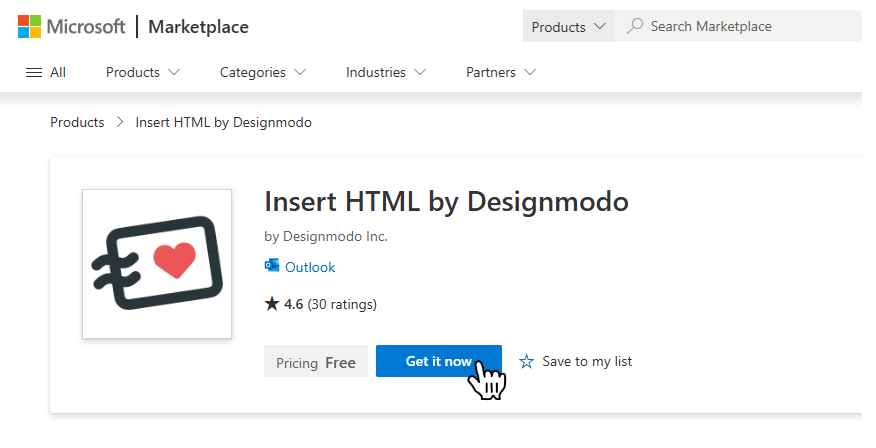The height and width of the screenshot is (448, 876).
Task: Expand the Categories navigation menu
Action: 263,72
